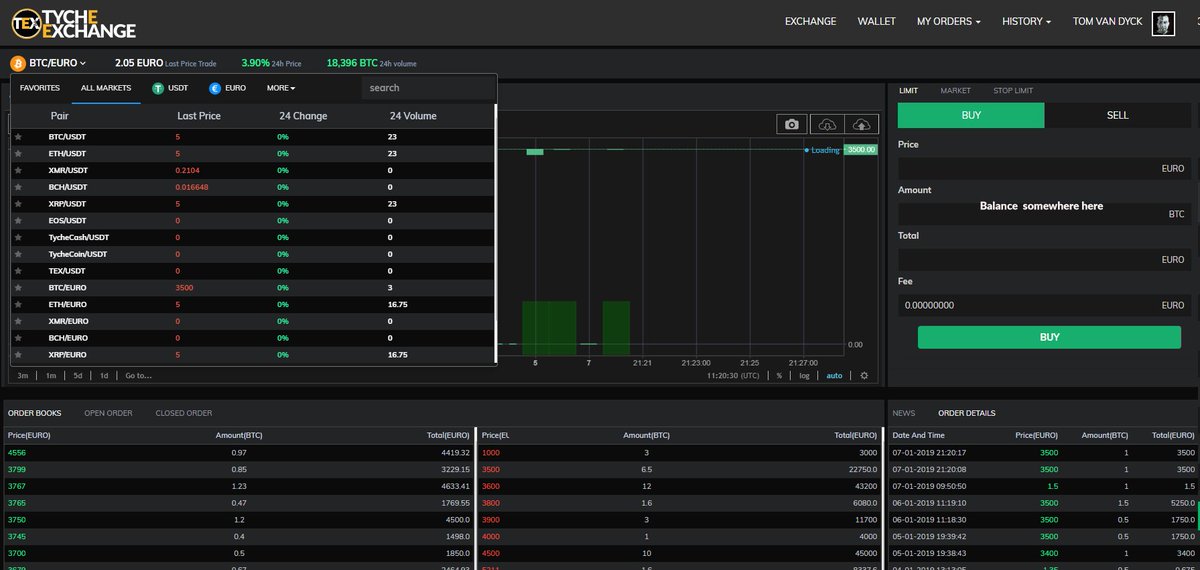This screenshot has height=570, width=1200.
Task: Star the XMR/EURO pair
Action: pyautogui.click(x=18, y=321)
